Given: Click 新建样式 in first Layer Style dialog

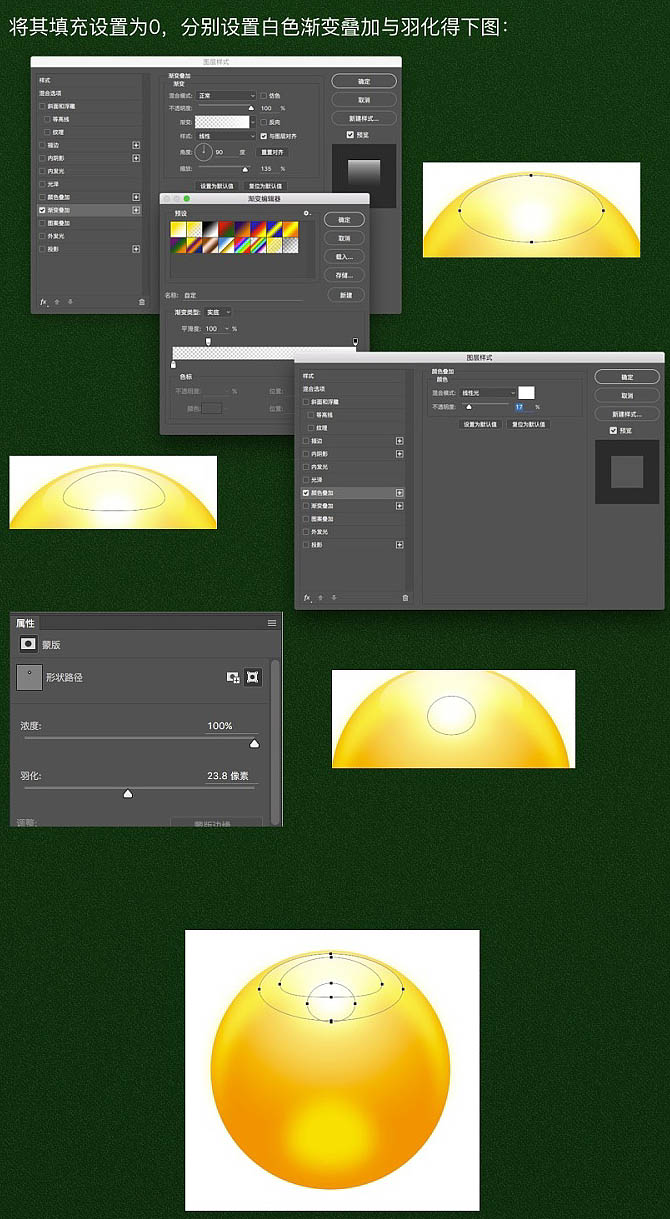Looking at the screenshot, I should coord(364,118).
